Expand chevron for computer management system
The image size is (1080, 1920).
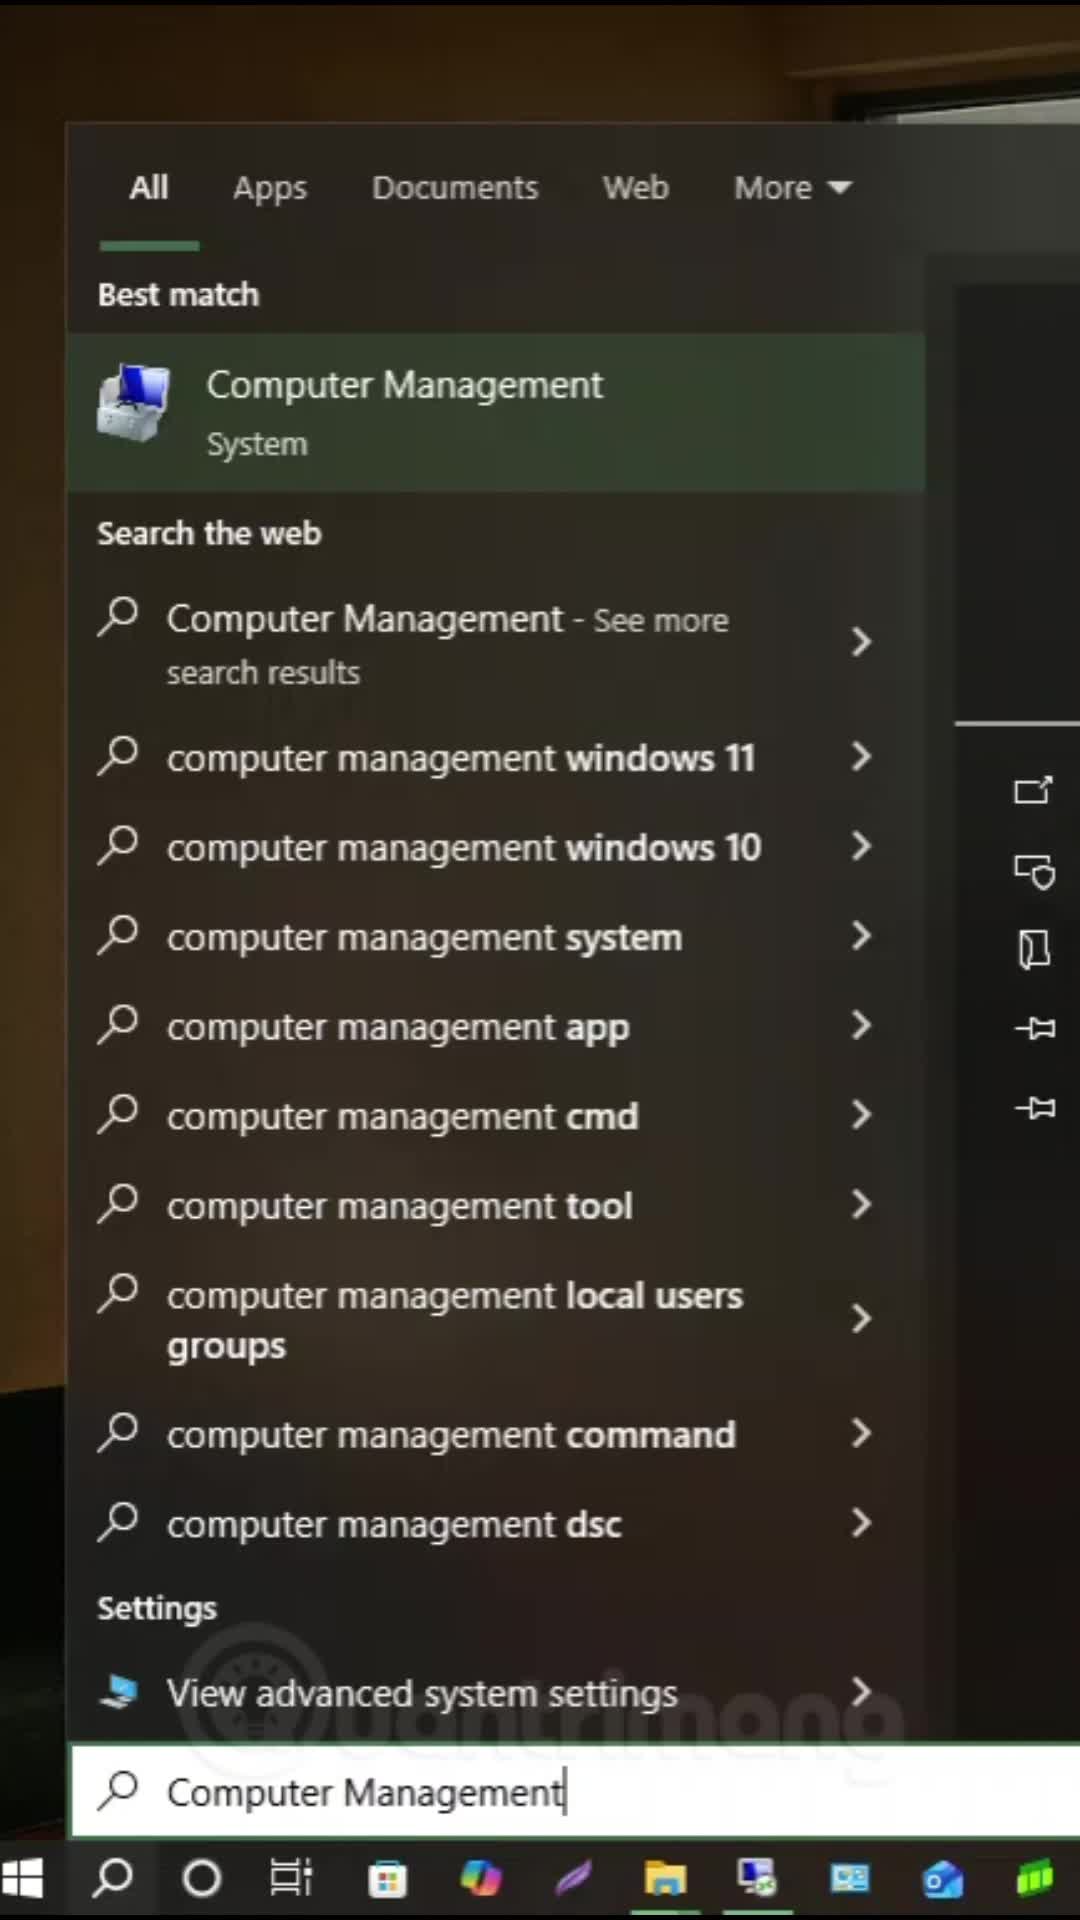tap(861, 936)
